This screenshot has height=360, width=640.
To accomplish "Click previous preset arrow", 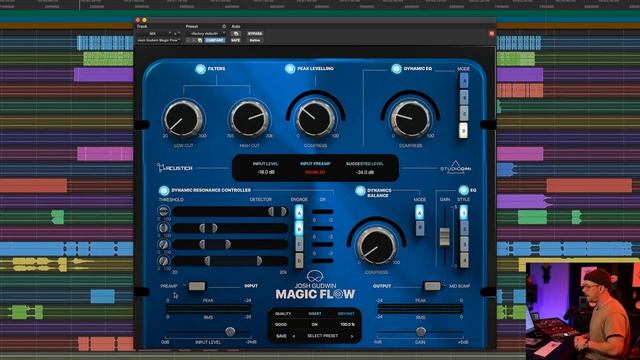I will [x=294, y=336].
